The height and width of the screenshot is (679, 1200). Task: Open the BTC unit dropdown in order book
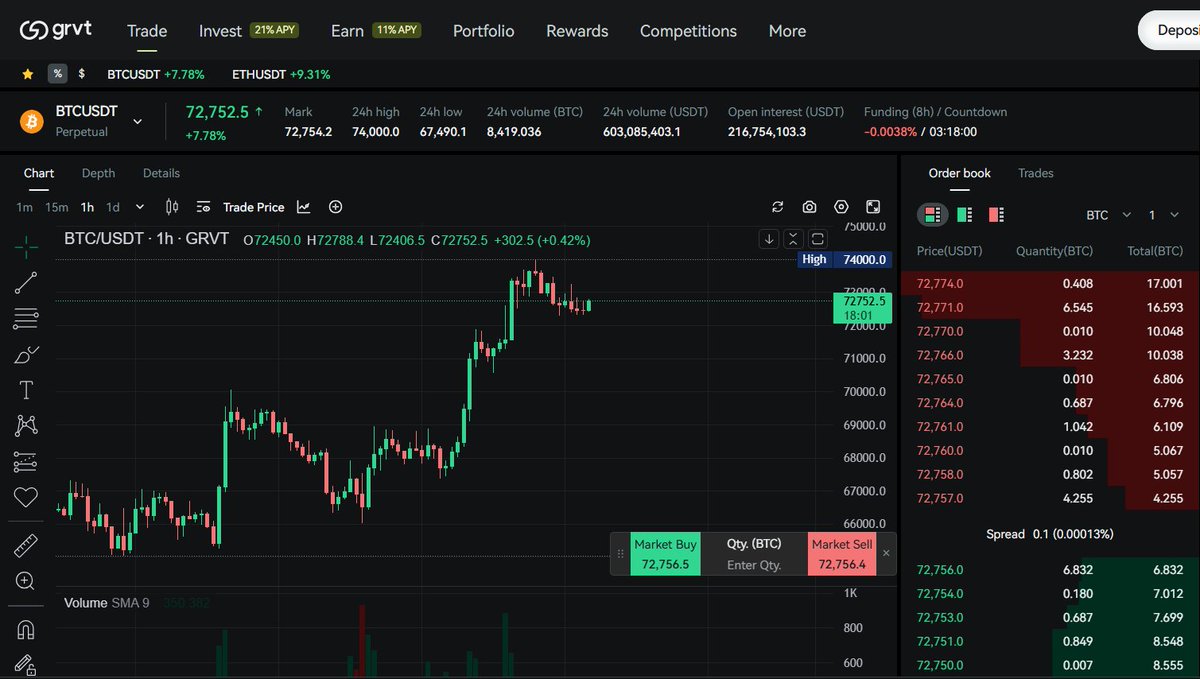(1109, 215)
